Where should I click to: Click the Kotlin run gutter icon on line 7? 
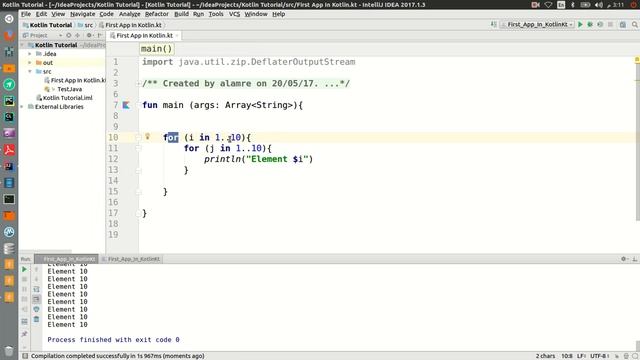126,105
